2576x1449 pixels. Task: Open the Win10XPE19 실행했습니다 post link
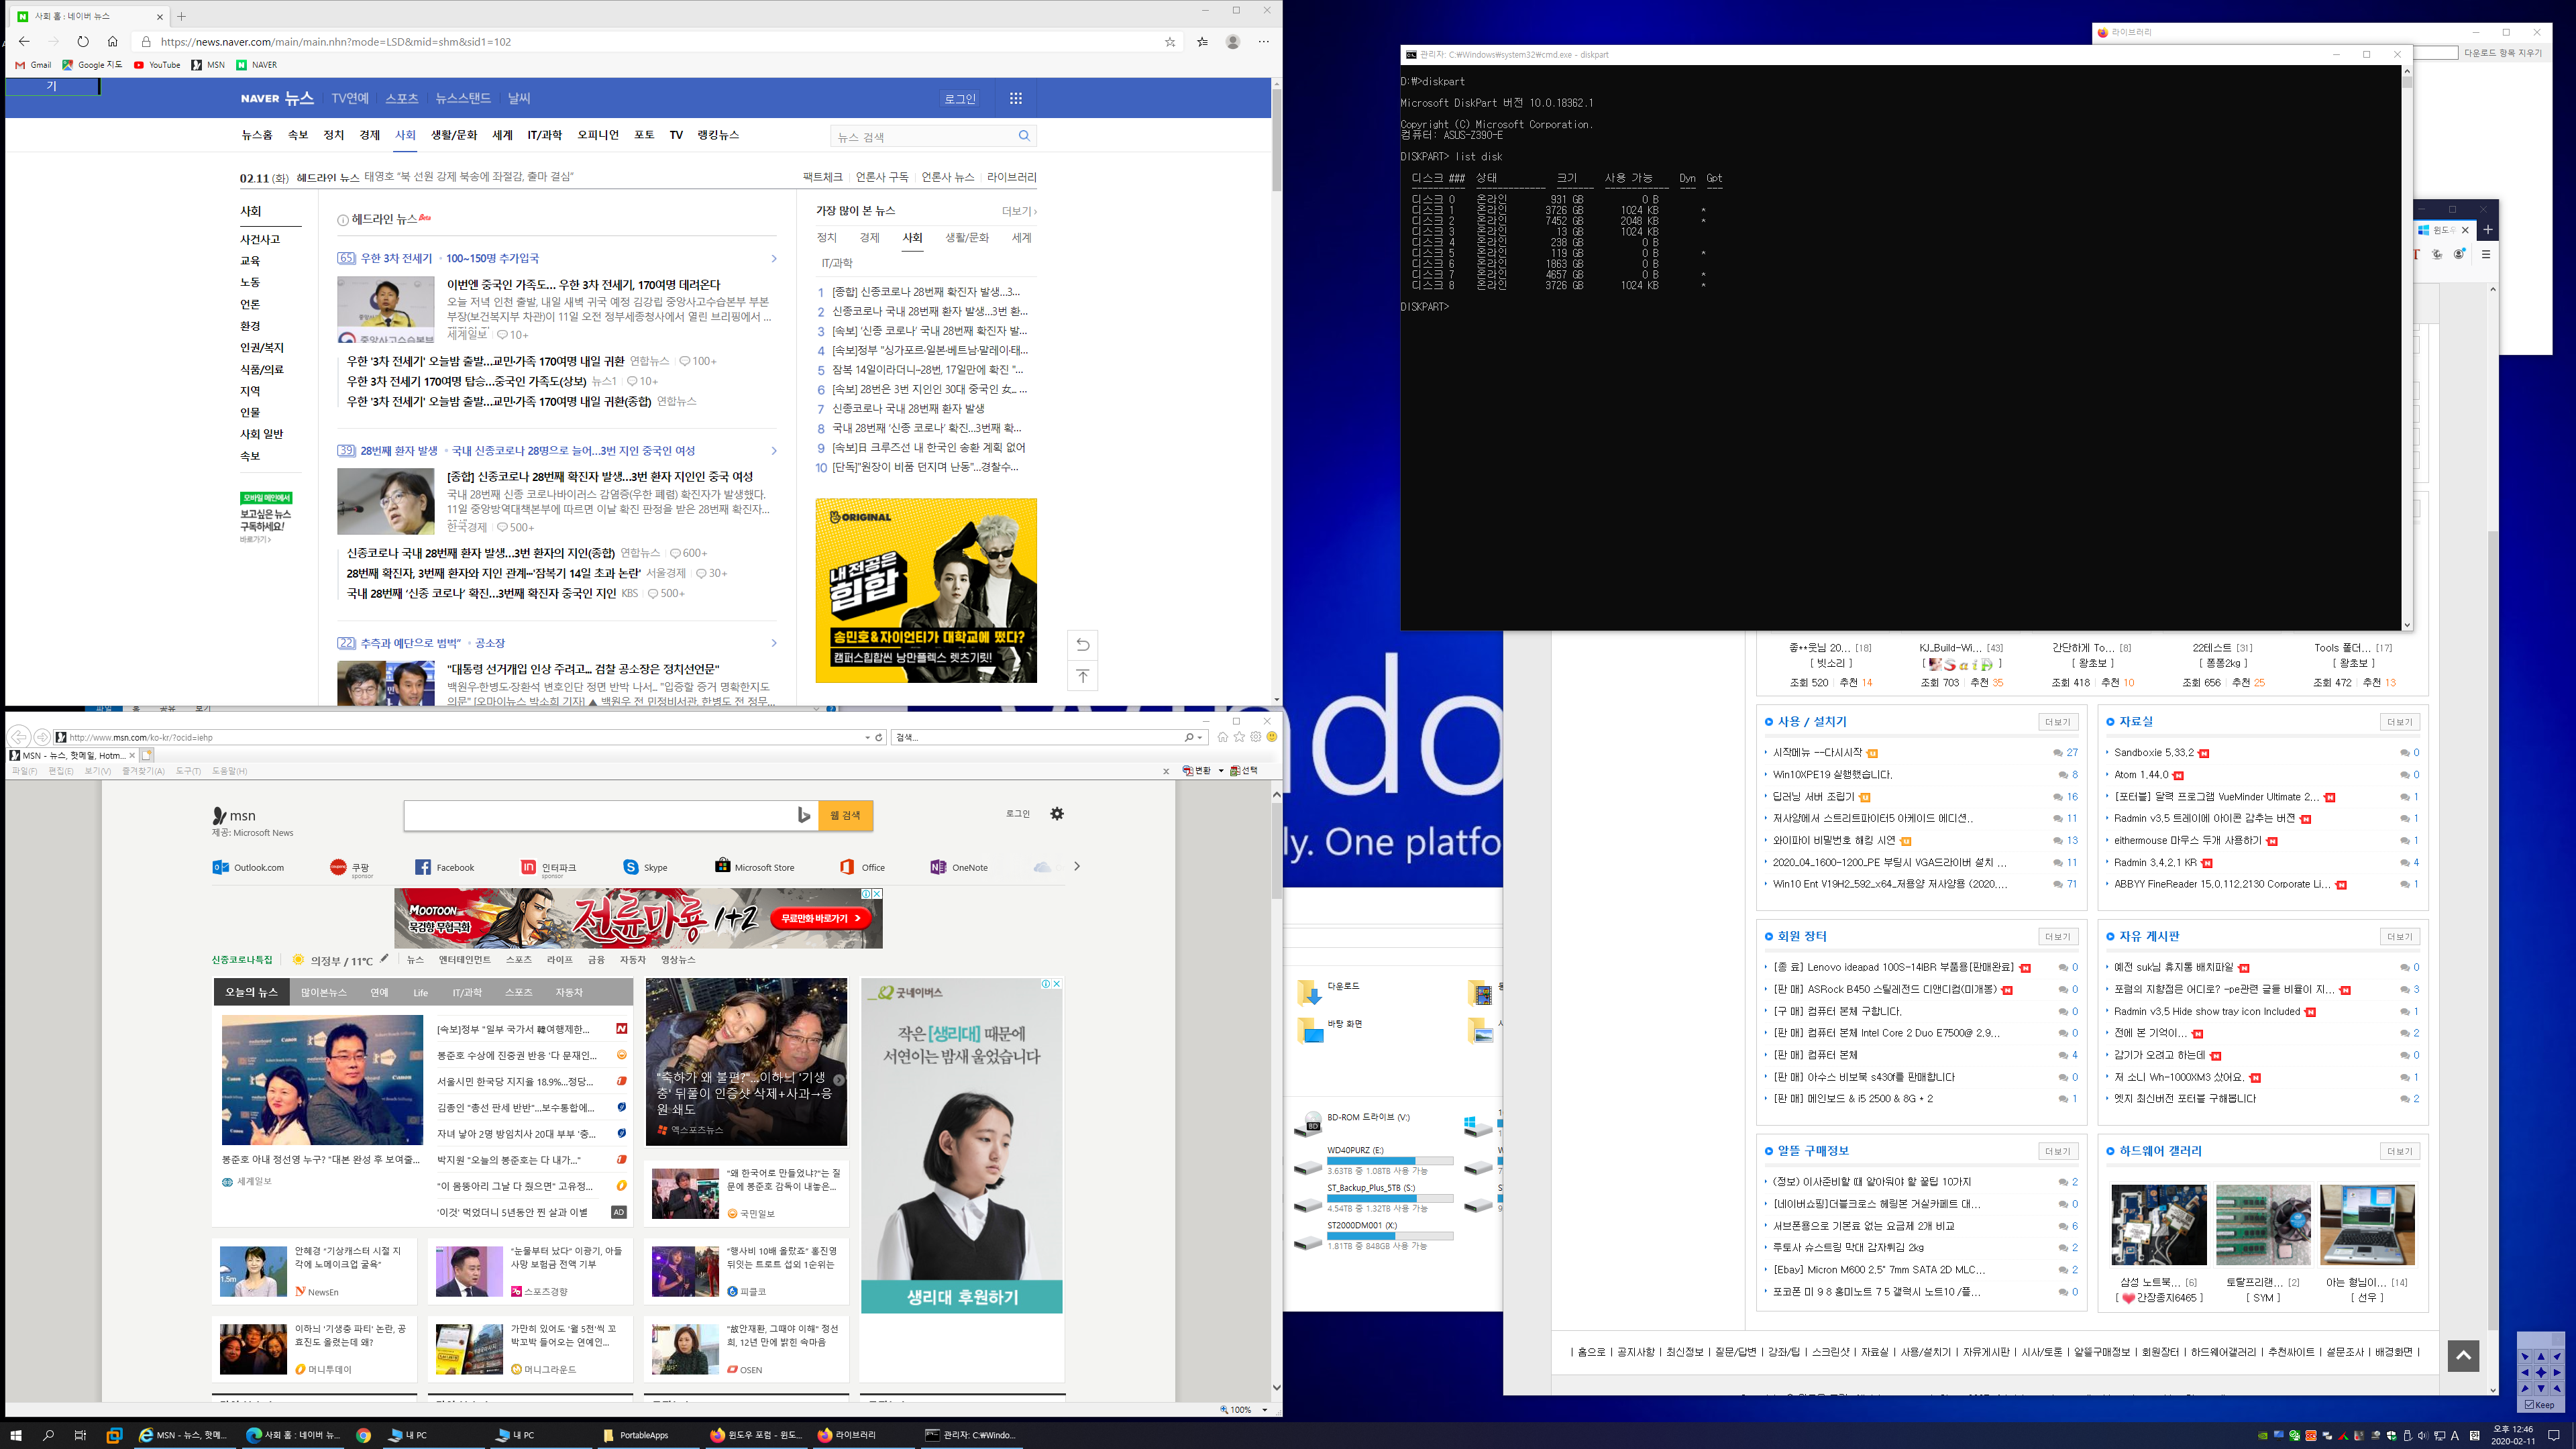tap(1832, 775)
